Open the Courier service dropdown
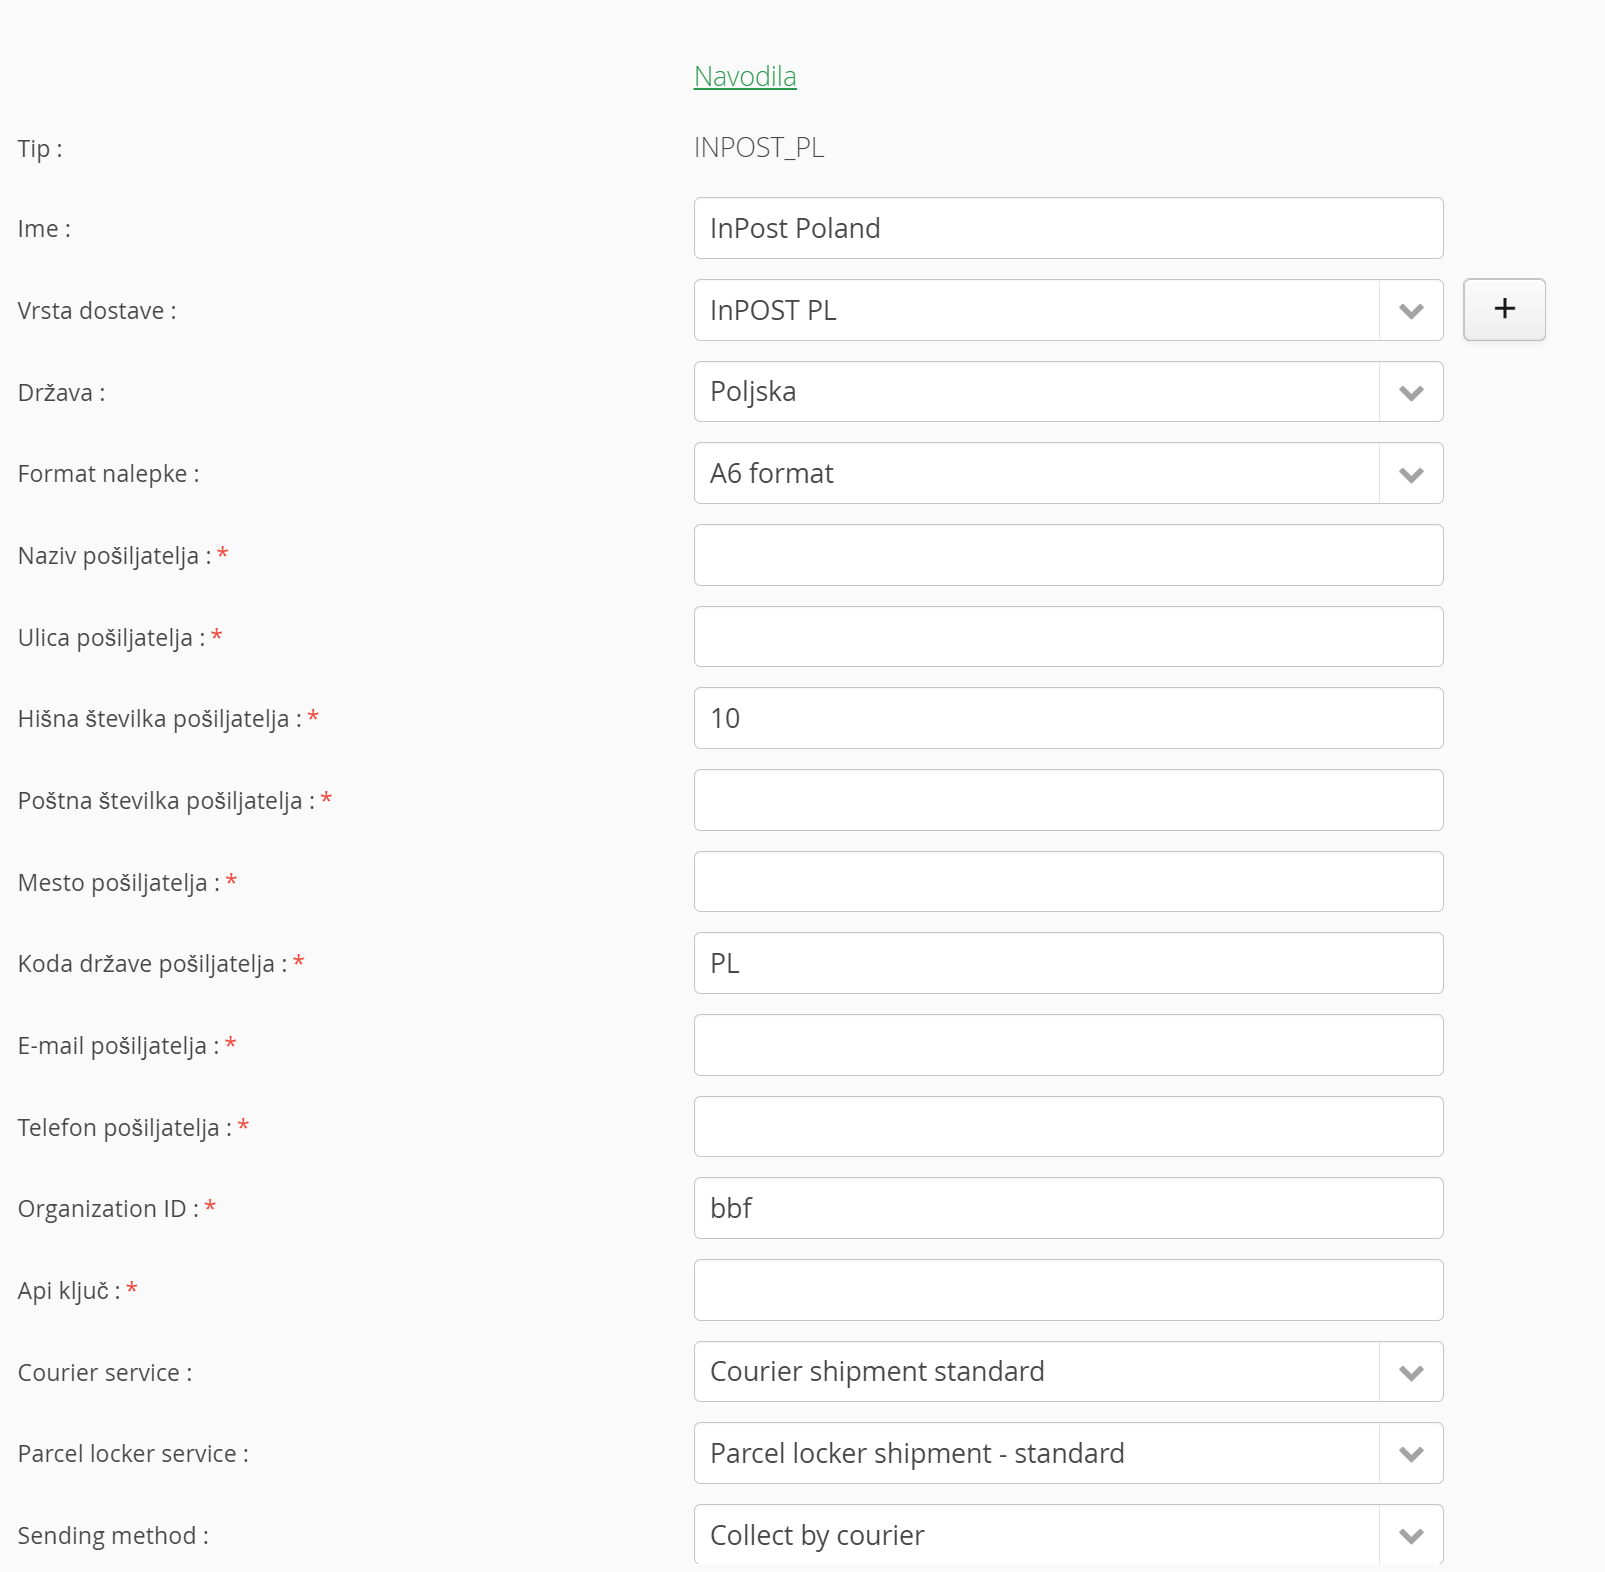Viewport: 1605px width, 1572px height. coord(1068,1372)
